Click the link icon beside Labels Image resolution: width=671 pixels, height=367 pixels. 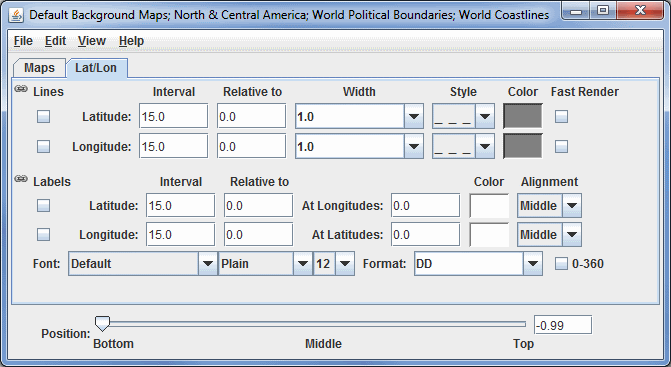21,178
